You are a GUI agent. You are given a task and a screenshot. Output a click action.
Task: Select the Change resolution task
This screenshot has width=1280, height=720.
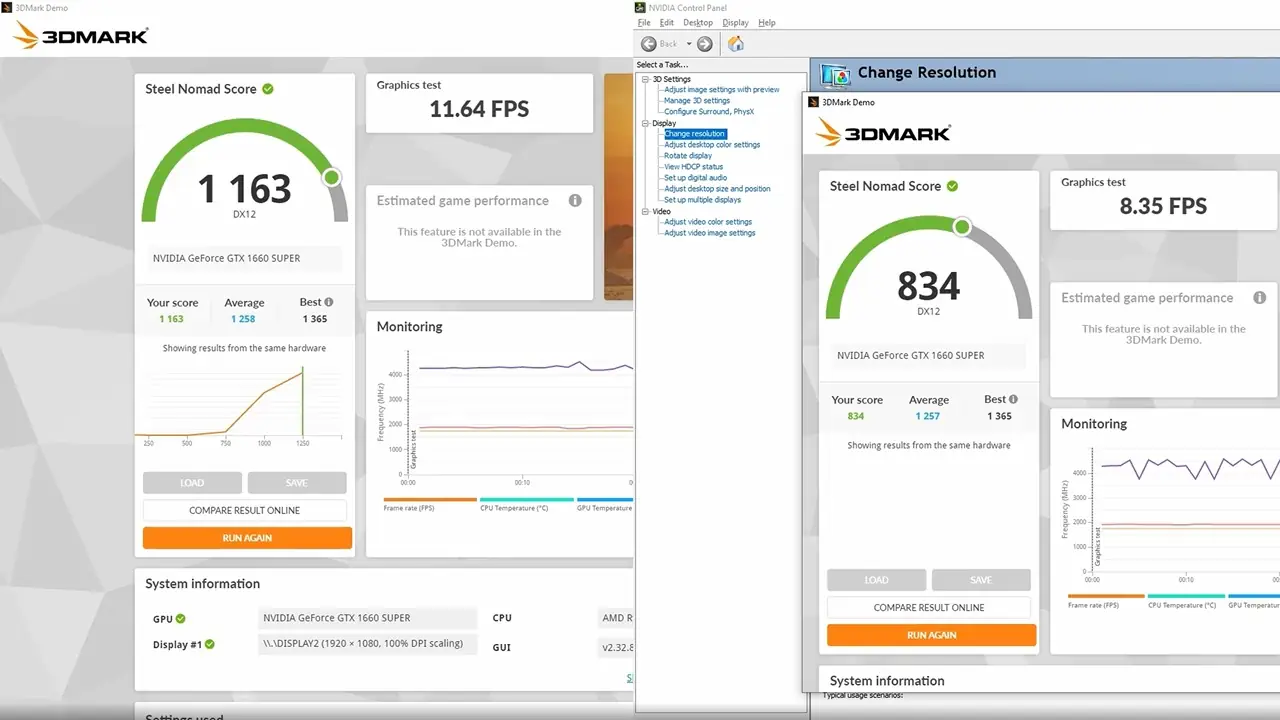[695, 134]
